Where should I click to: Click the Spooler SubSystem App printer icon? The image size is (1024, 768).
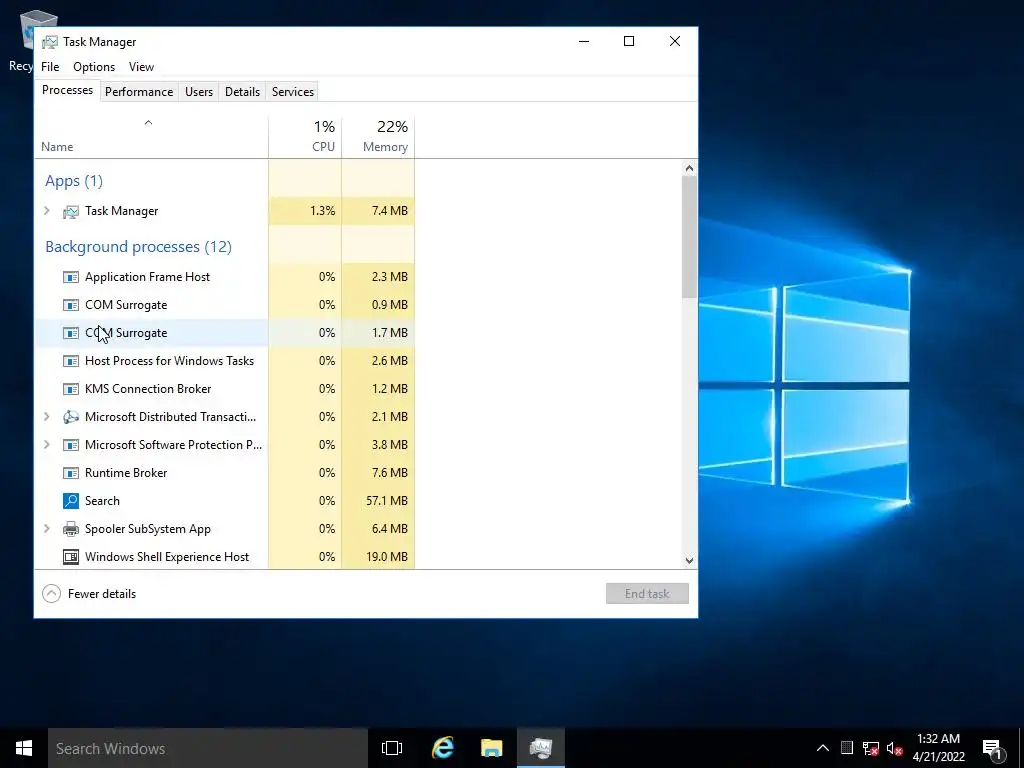pos(71,529)
